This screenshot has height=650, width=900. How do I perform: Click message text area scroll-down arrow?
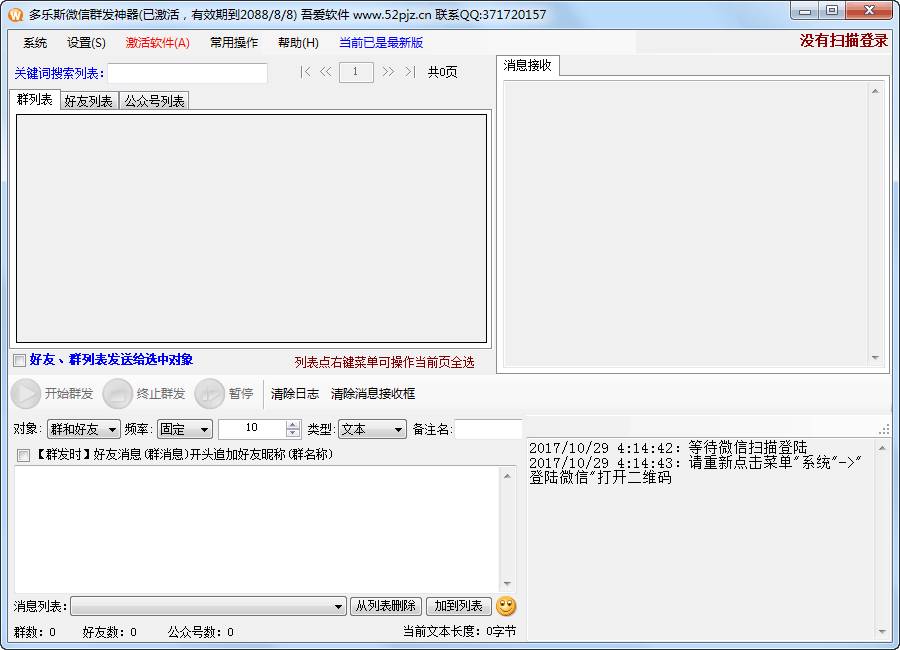point(507,583)
